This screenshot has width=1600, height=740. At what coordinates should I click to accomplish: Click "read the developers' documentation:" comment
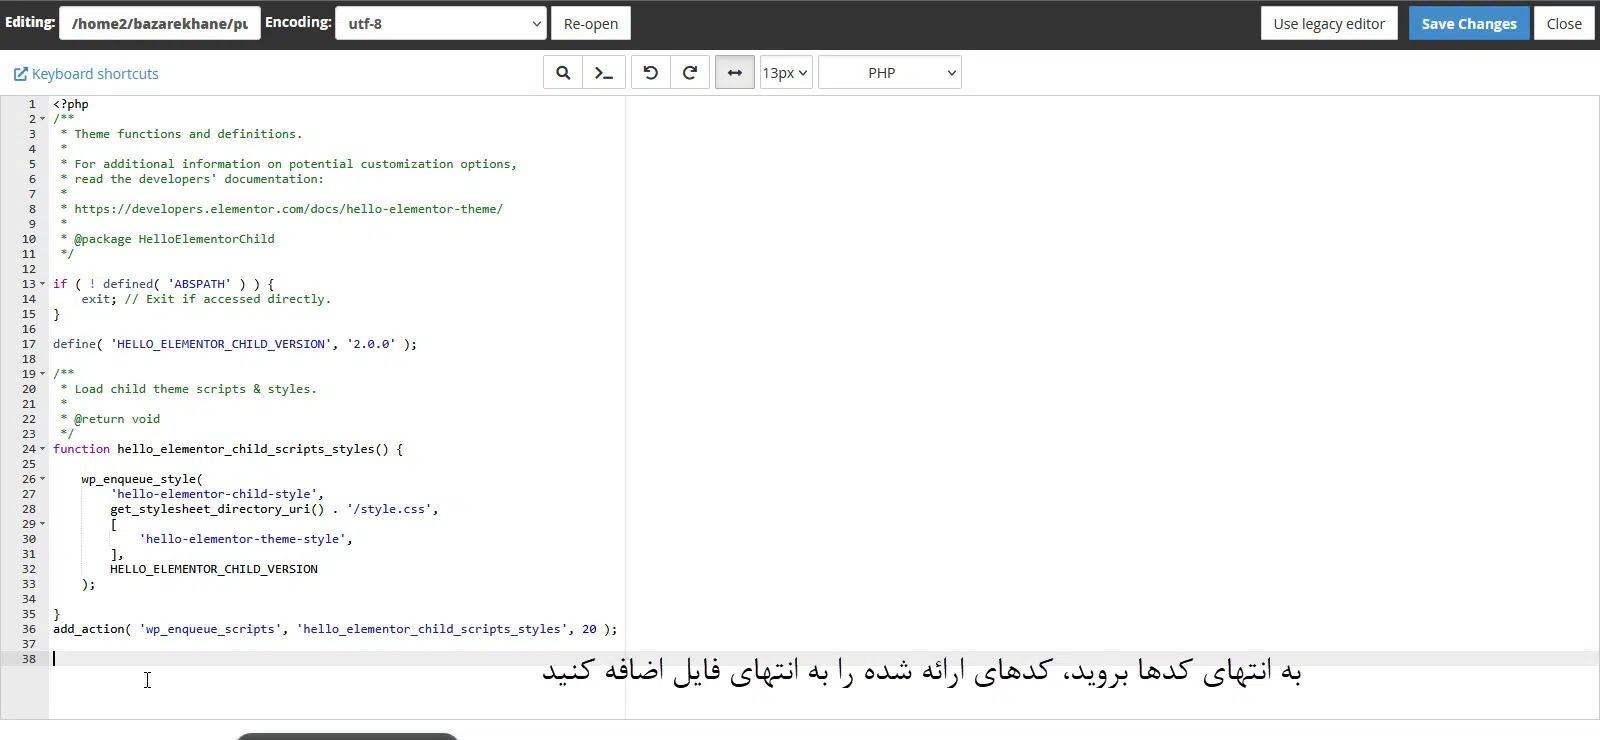point(199,179)
